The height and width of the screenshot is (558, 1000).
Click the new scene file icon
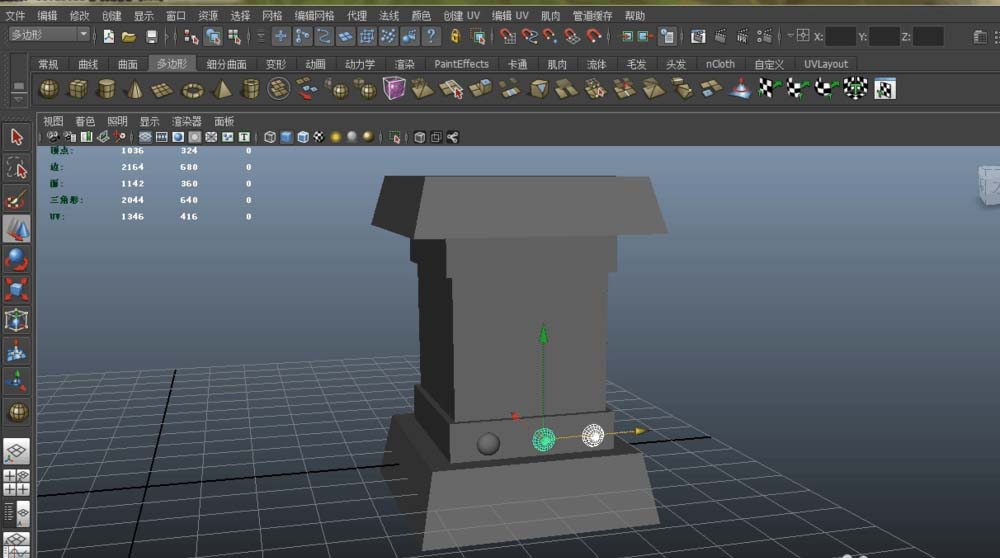(x=109, y=36)
